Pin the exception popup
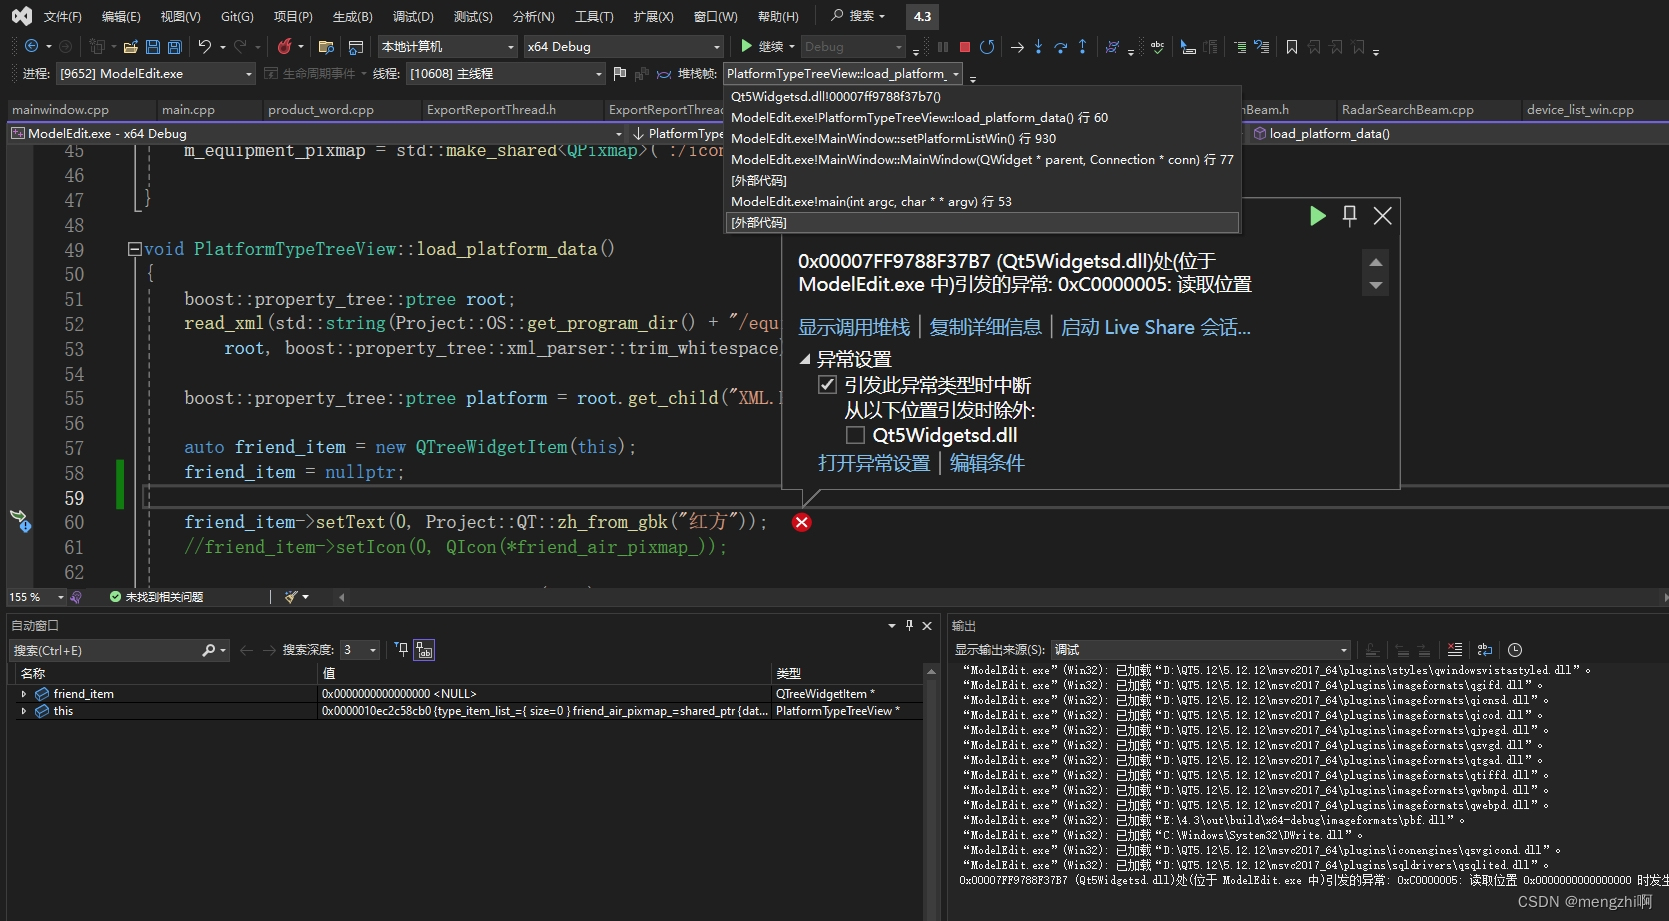1669x921 pixels. (1349, 215)
